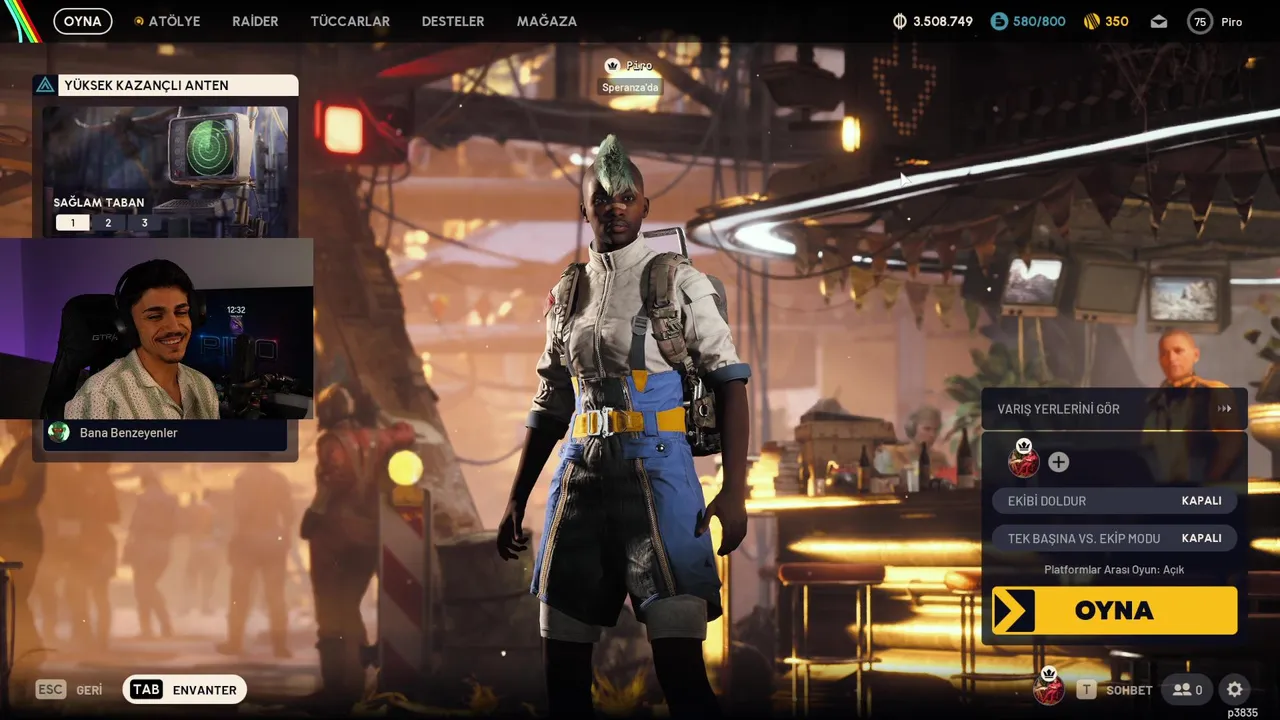Select quest step 1 under SAĞLAM TABAN
The height and width of the screenshot is (720, 1280).
[x=72, y=223]
